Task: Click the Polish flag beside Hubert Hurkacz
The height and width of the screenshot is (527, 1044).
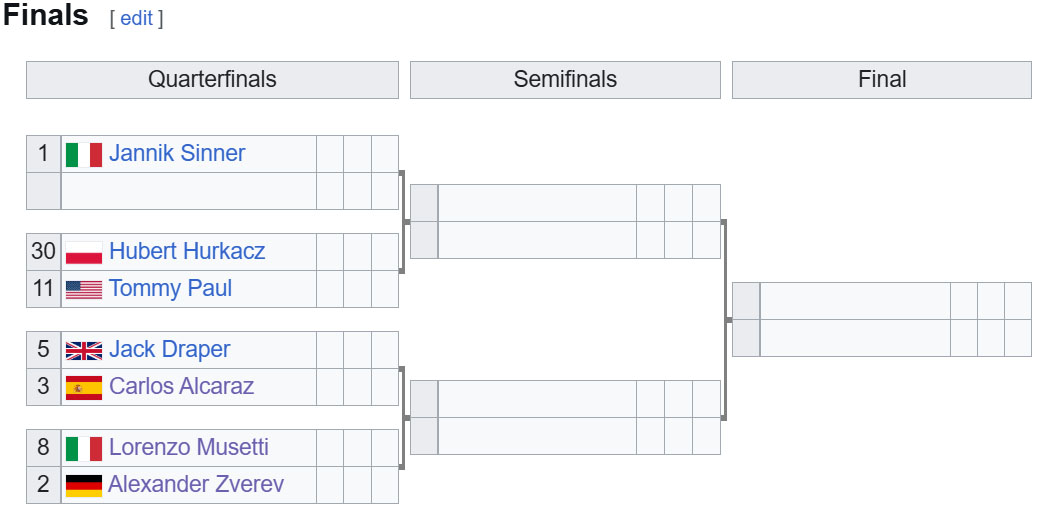Action: 84,252
